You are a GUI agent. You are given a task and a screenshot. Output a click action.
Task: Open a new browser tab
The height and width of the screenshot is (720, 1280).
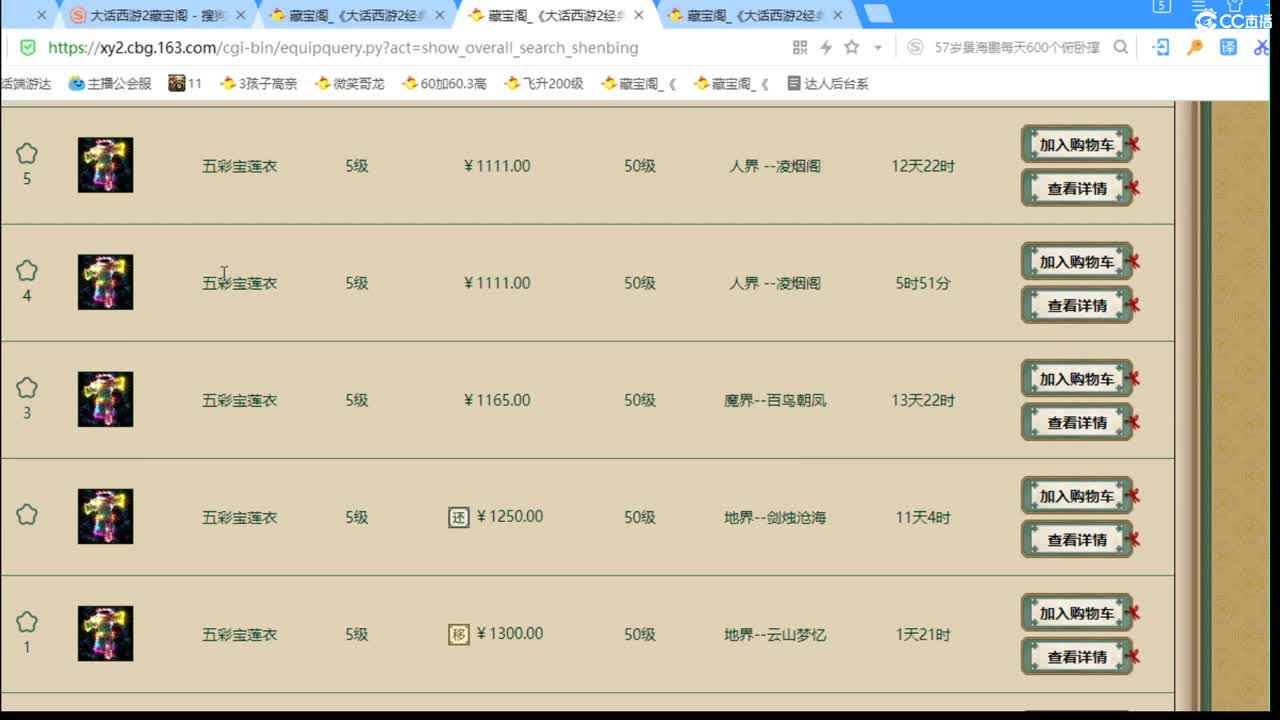pyautogui.click(x=878, y=13)
